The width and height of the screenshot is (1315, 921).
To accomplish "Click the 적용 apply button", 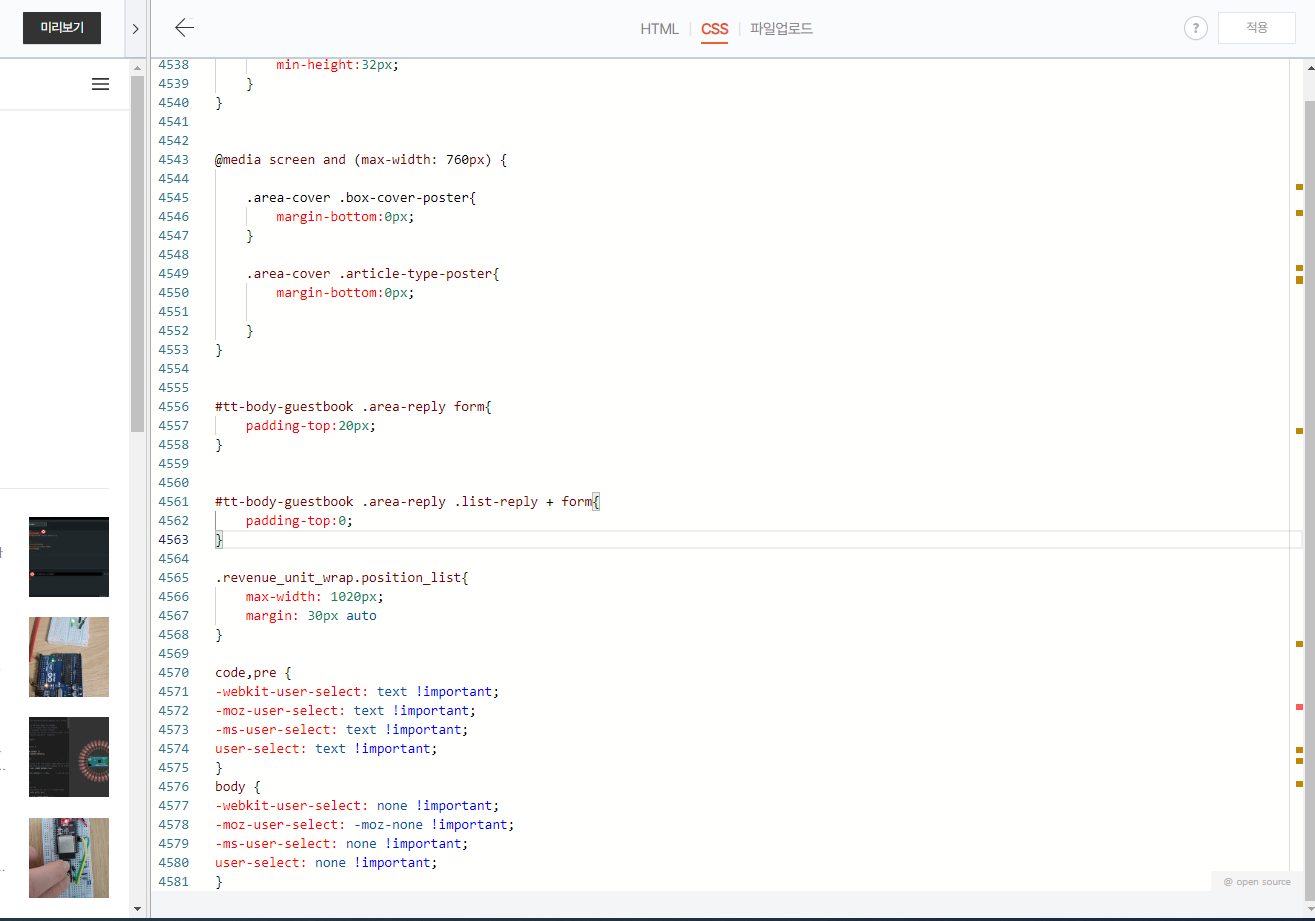I will [1256, 28].
